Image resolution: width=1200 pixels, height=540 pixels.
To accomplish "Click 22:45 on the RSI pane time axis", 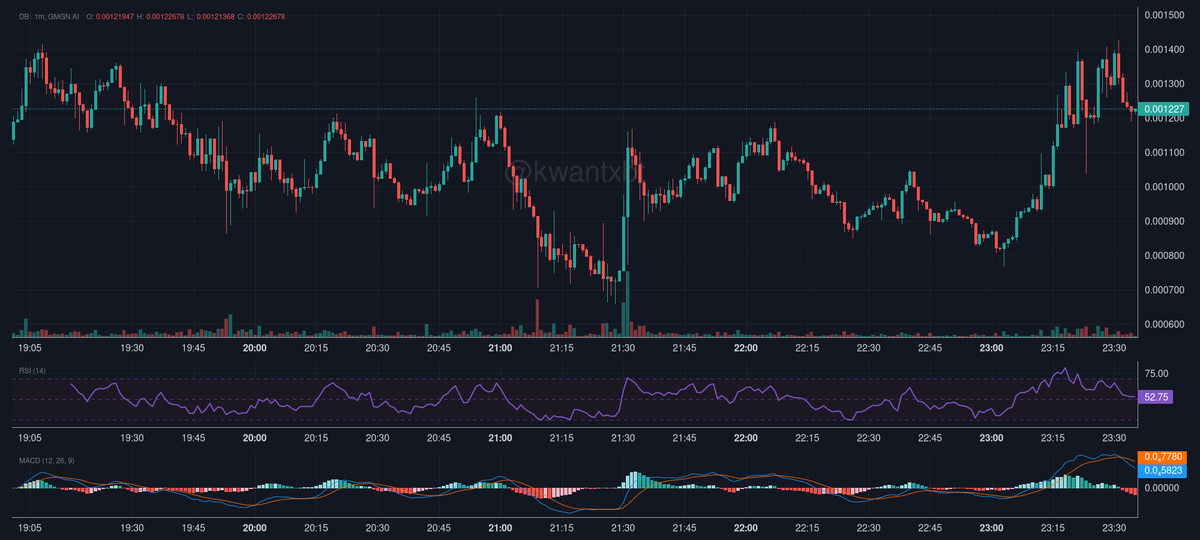I will click(x=930, y=437).
